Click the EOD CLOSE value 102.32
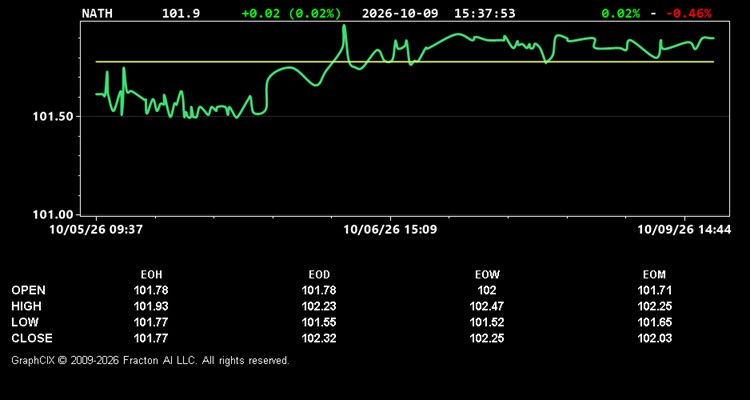This screenshot has width=750, height=400. 319,338
